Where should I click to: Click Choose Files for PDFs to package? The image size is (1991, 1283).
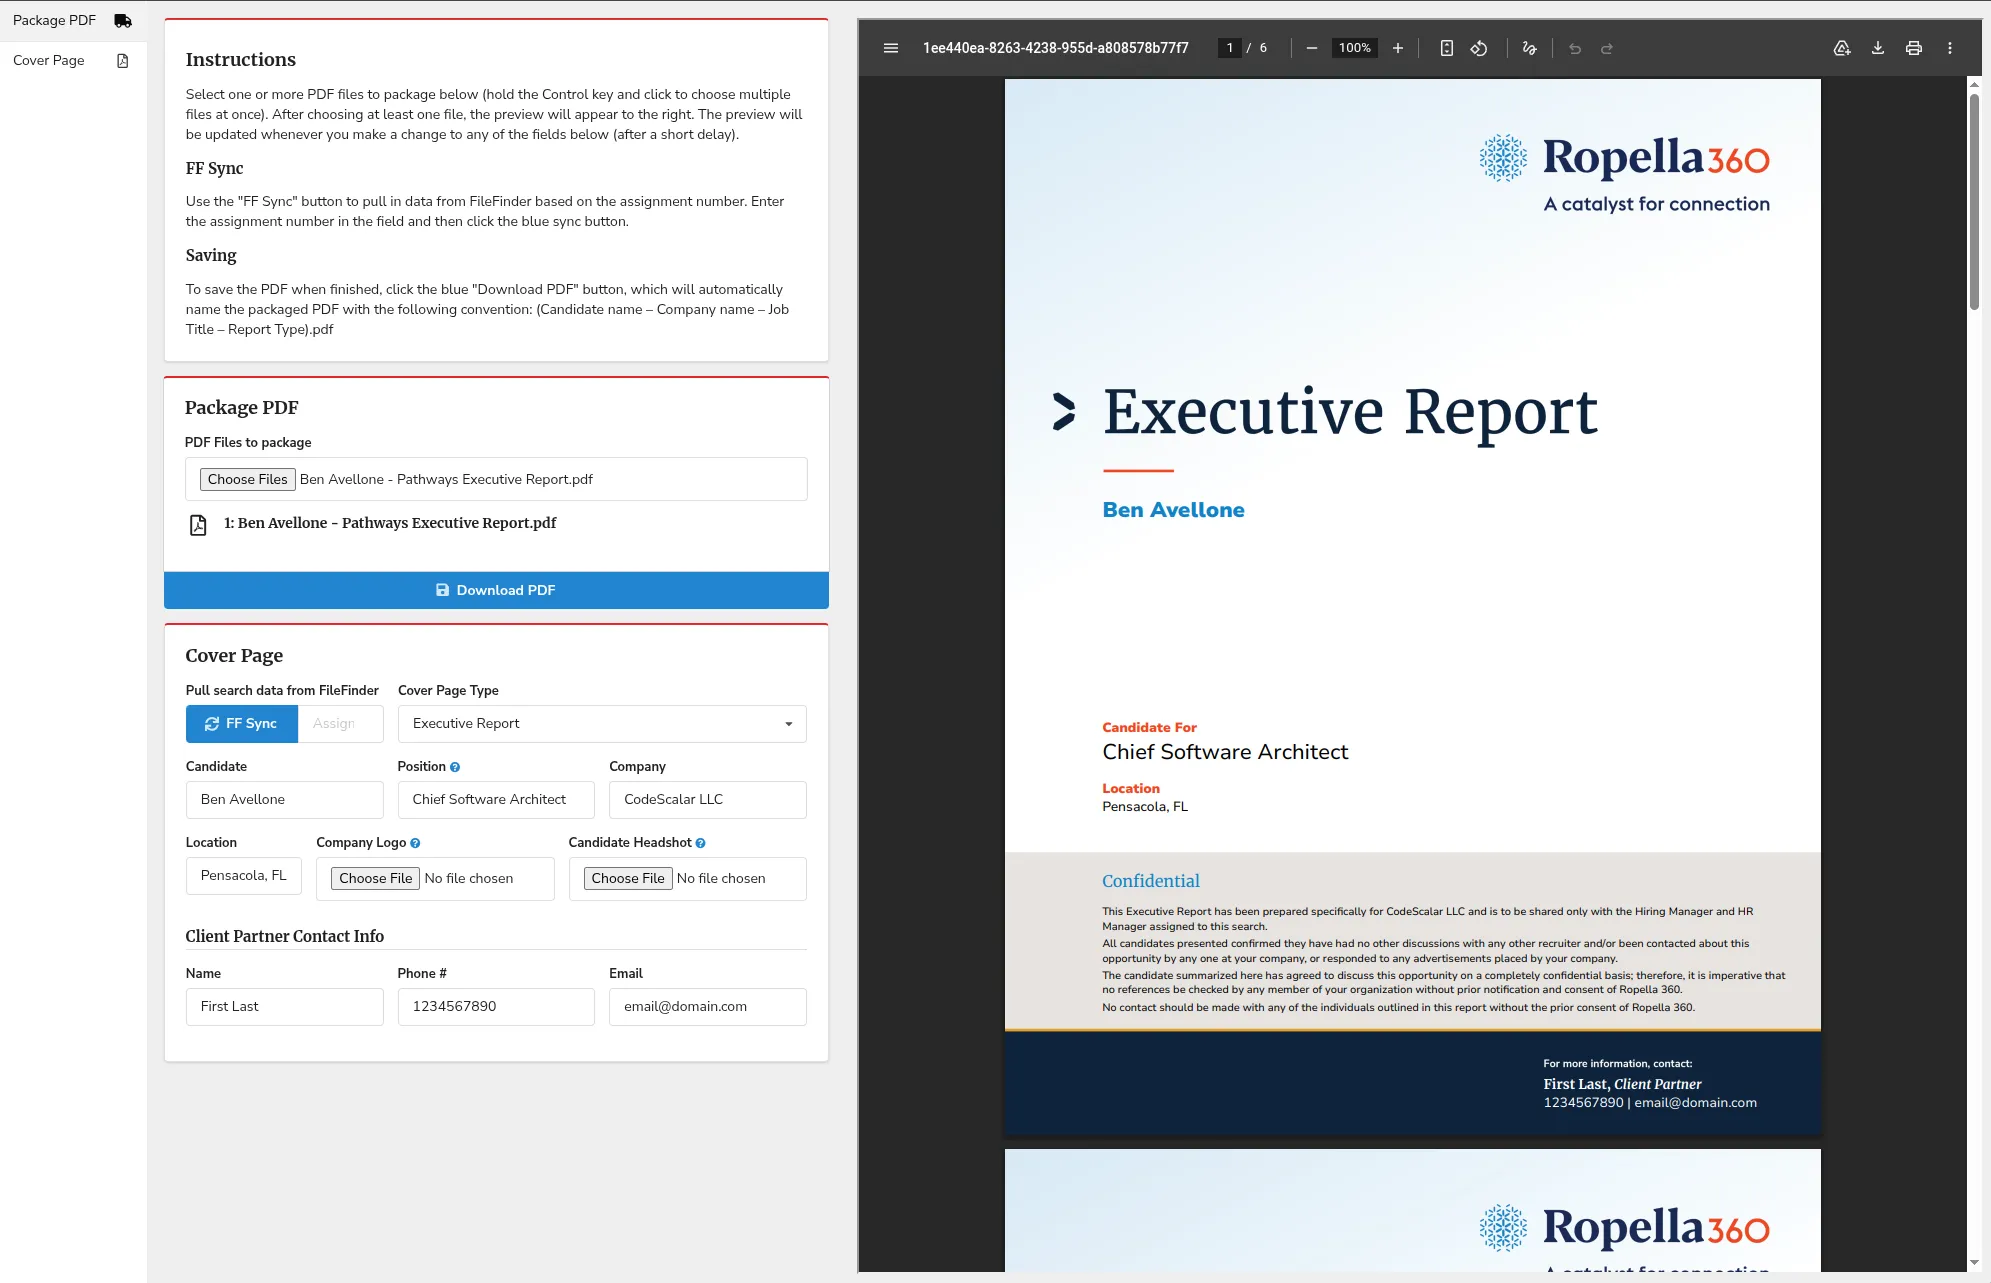pyautogui.click(x=247, y=479)
